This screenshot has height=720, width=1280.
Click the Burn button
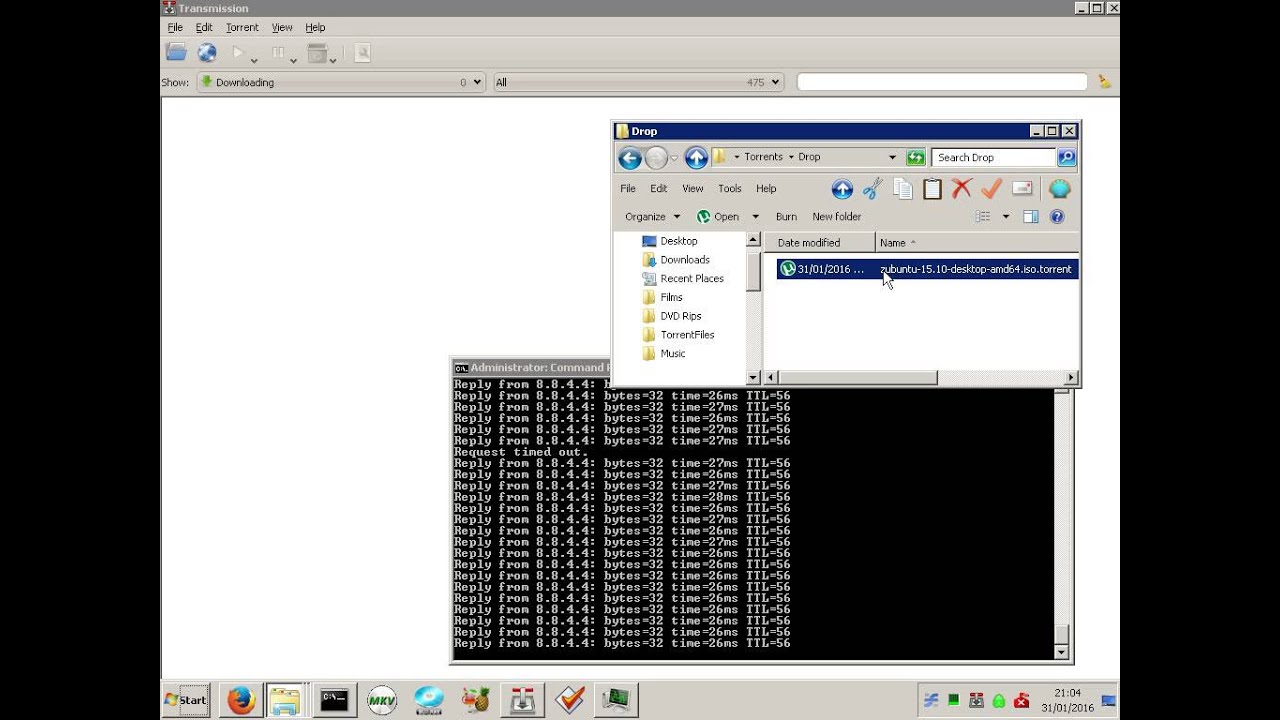point(786,216)
